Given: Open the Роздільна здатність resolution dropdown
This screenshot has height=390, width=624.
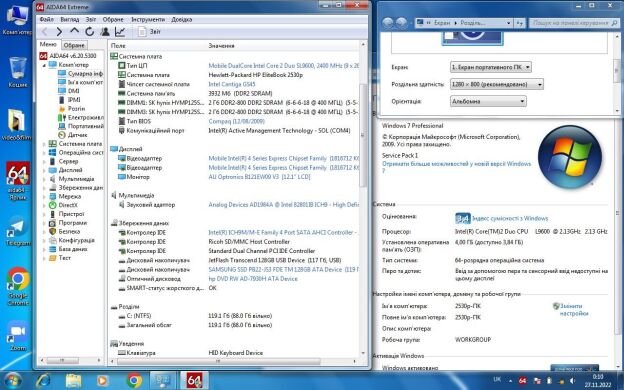Looking at the screenshot, I should click(x=497, y=84).
